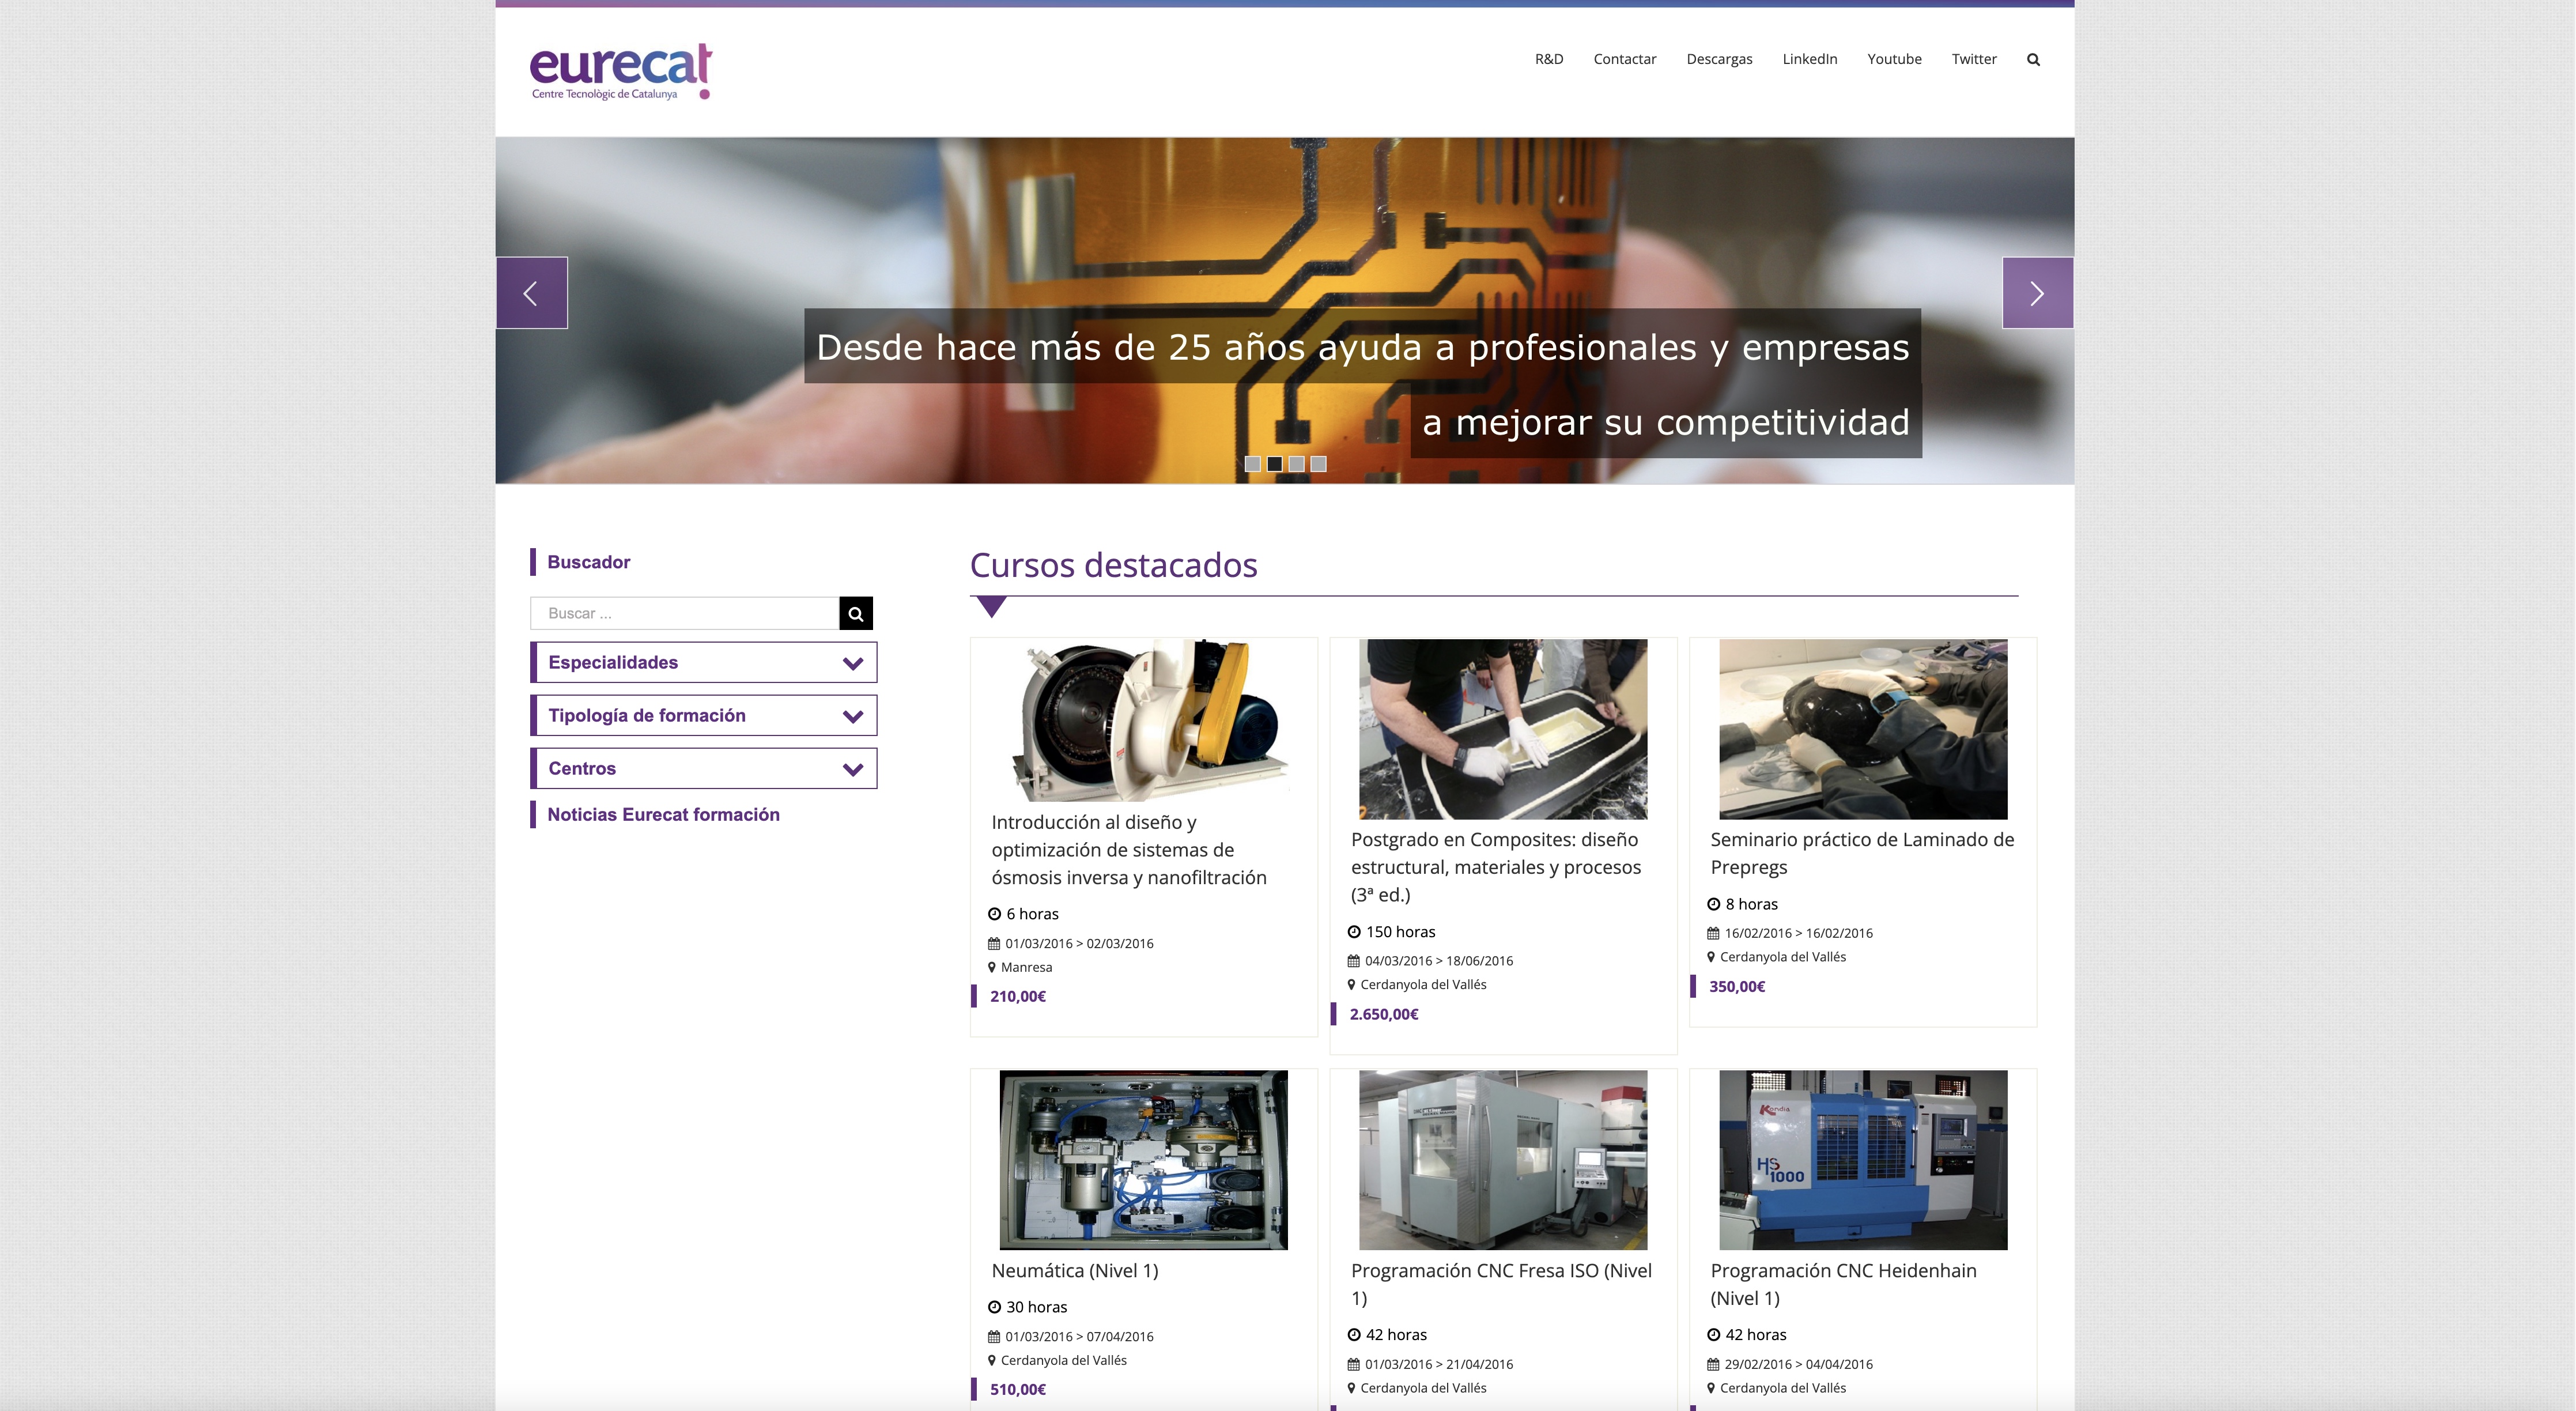This screenshot has height=1411, width=2576.
Task: Open R&D menu item
Action: coord(1549,59)
